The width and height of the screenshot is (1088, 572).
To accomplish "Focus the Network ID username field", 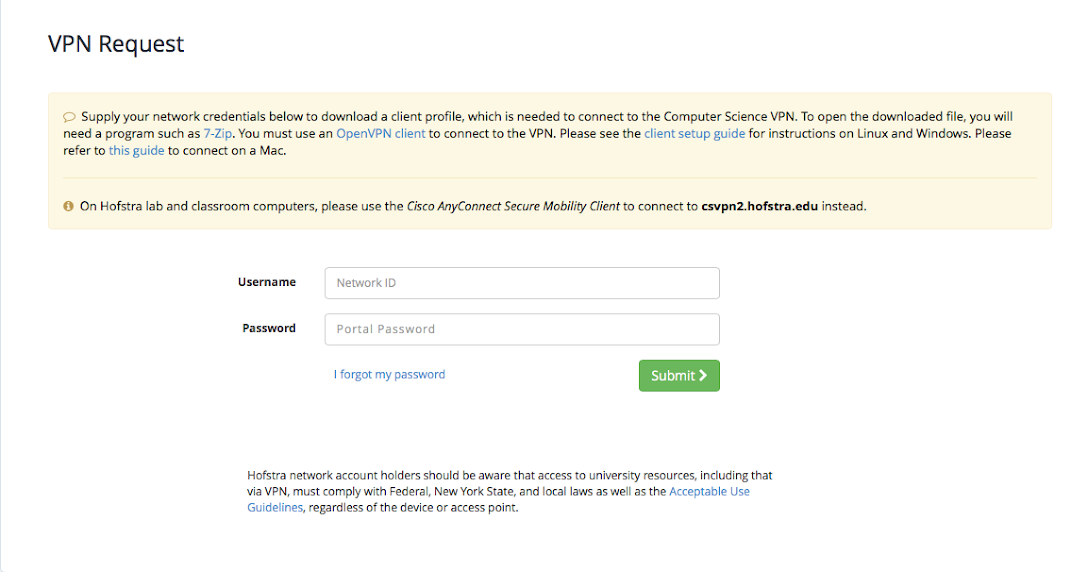I will point(521,283).
